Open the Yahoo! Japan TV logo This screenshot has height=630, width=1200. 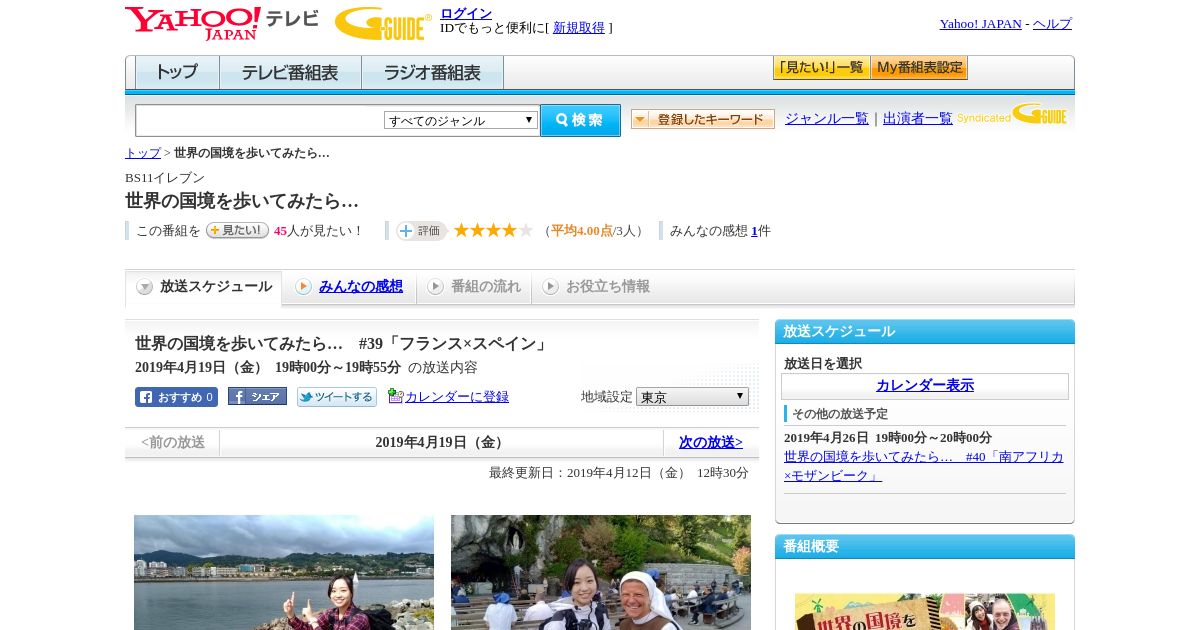(x=222, y=23)
